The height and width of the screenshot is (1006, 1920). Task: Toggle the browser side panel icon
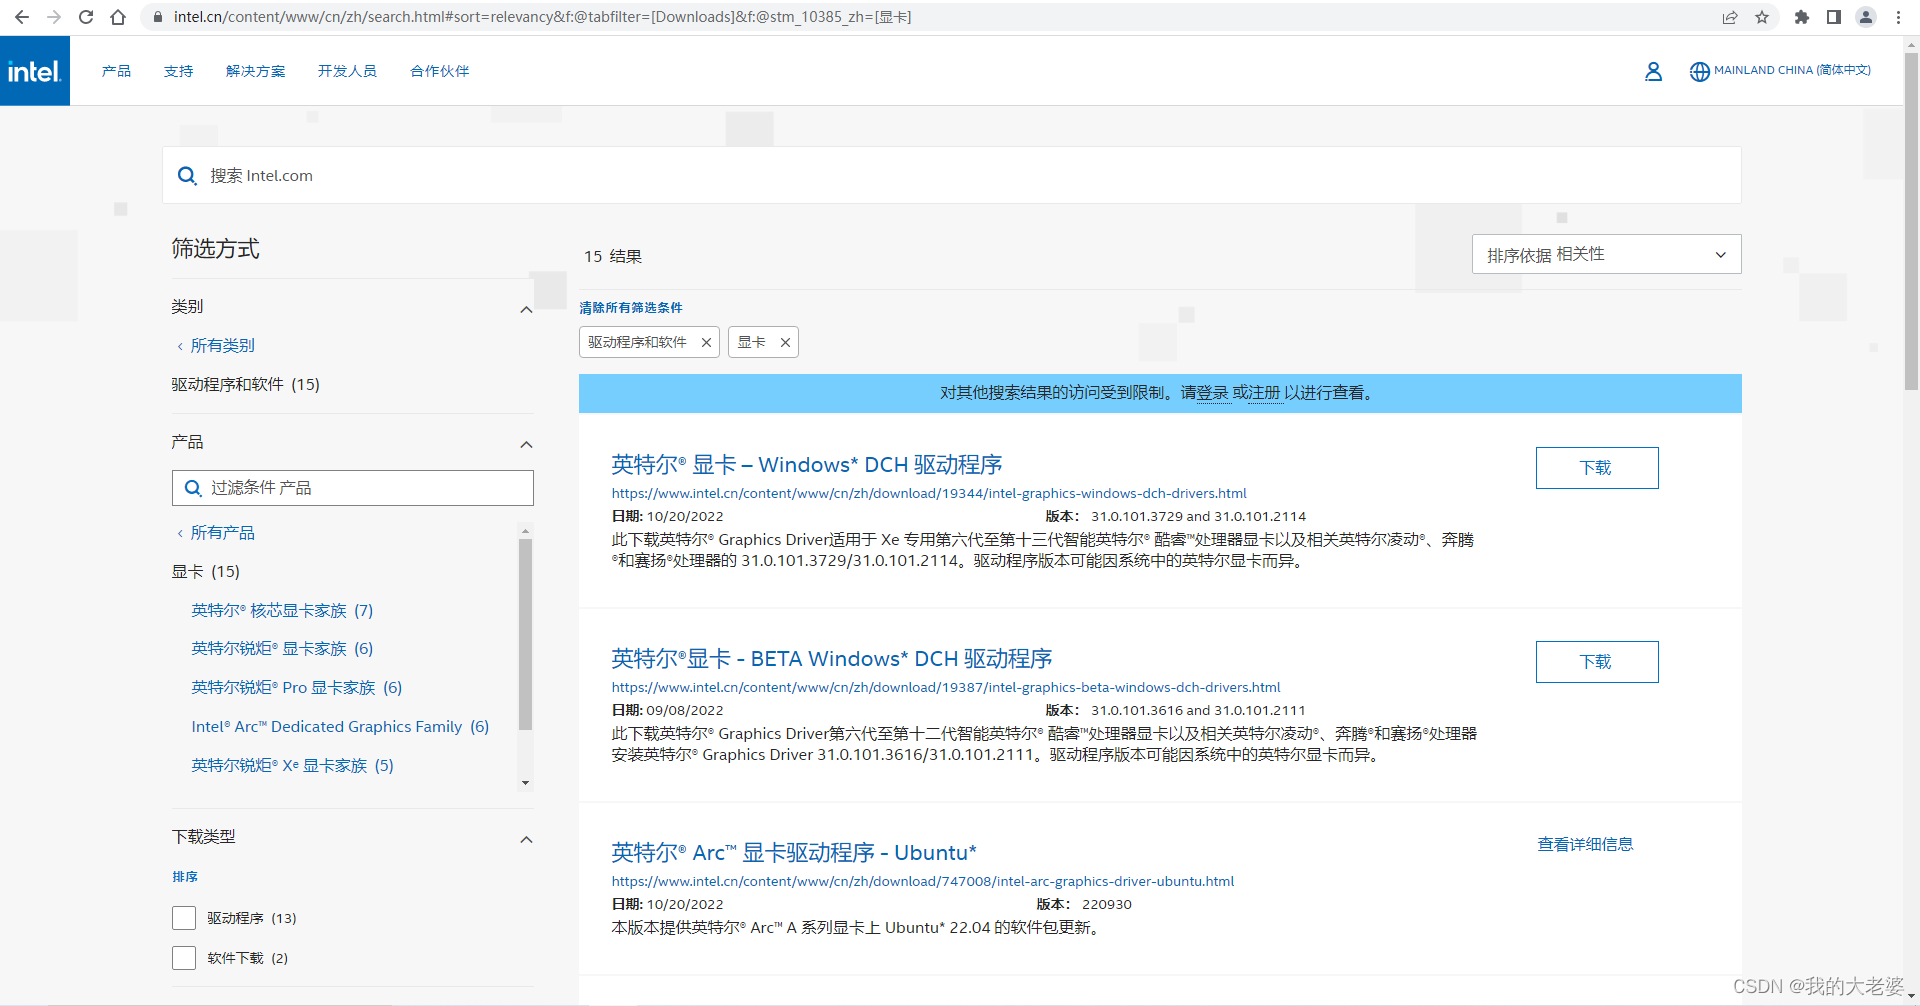(x=1834, y=17)
